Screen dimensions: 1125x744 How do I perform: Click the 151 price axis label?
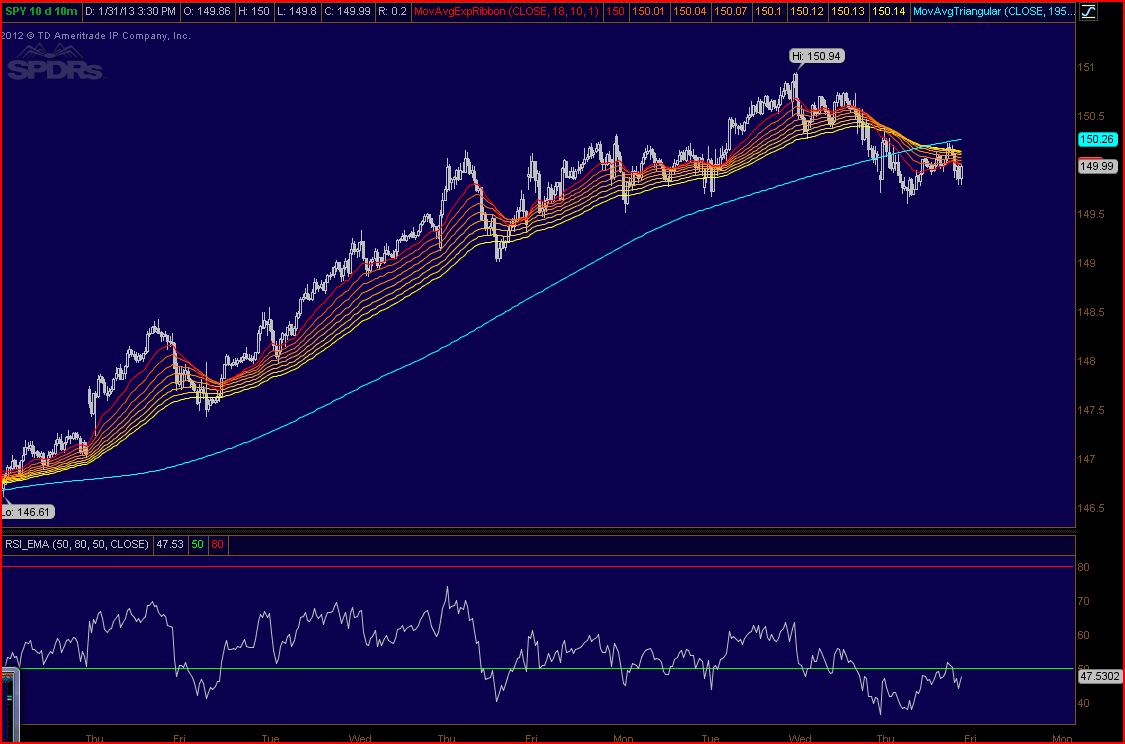point(1086,67)
